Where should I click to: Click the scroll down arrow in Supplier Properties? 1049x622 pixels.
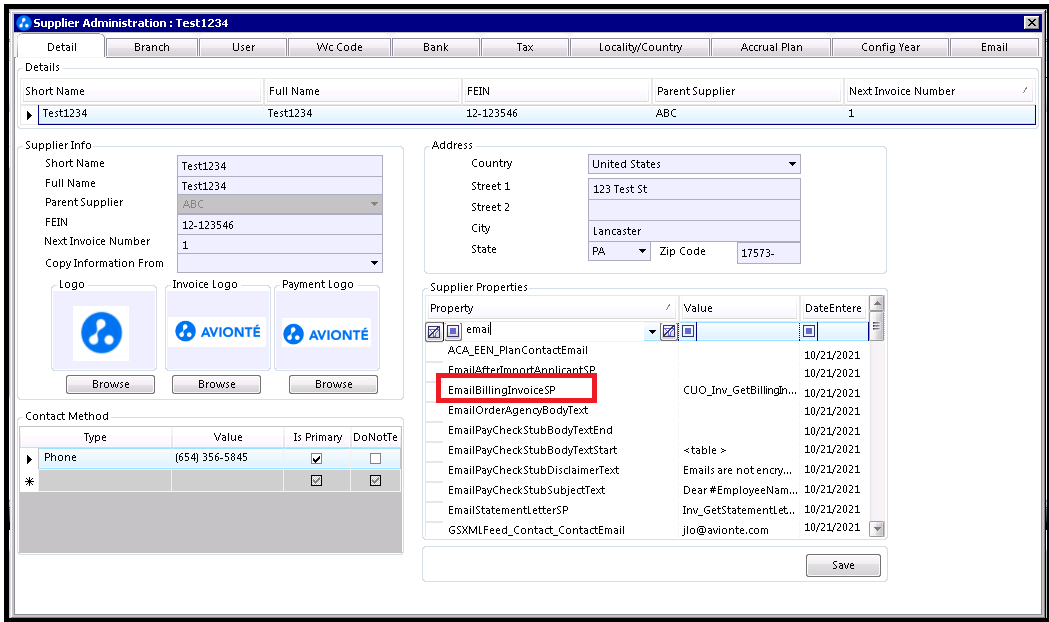click(876, 529)
